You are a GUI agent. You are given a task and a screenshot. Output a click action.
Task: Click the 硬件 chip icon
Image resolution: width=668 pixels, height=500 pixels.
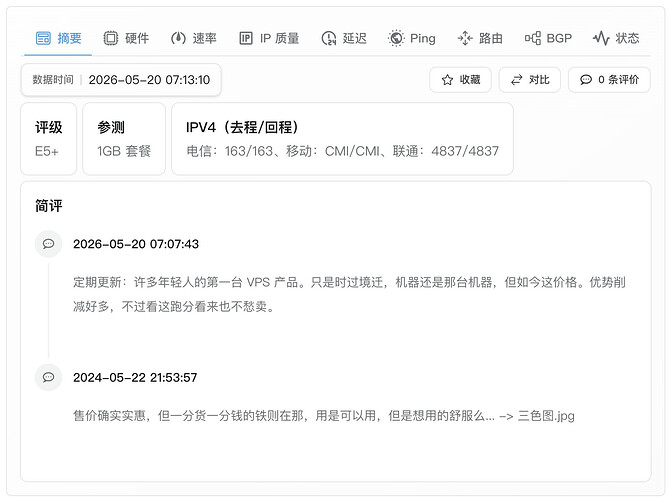coord(111,38)
